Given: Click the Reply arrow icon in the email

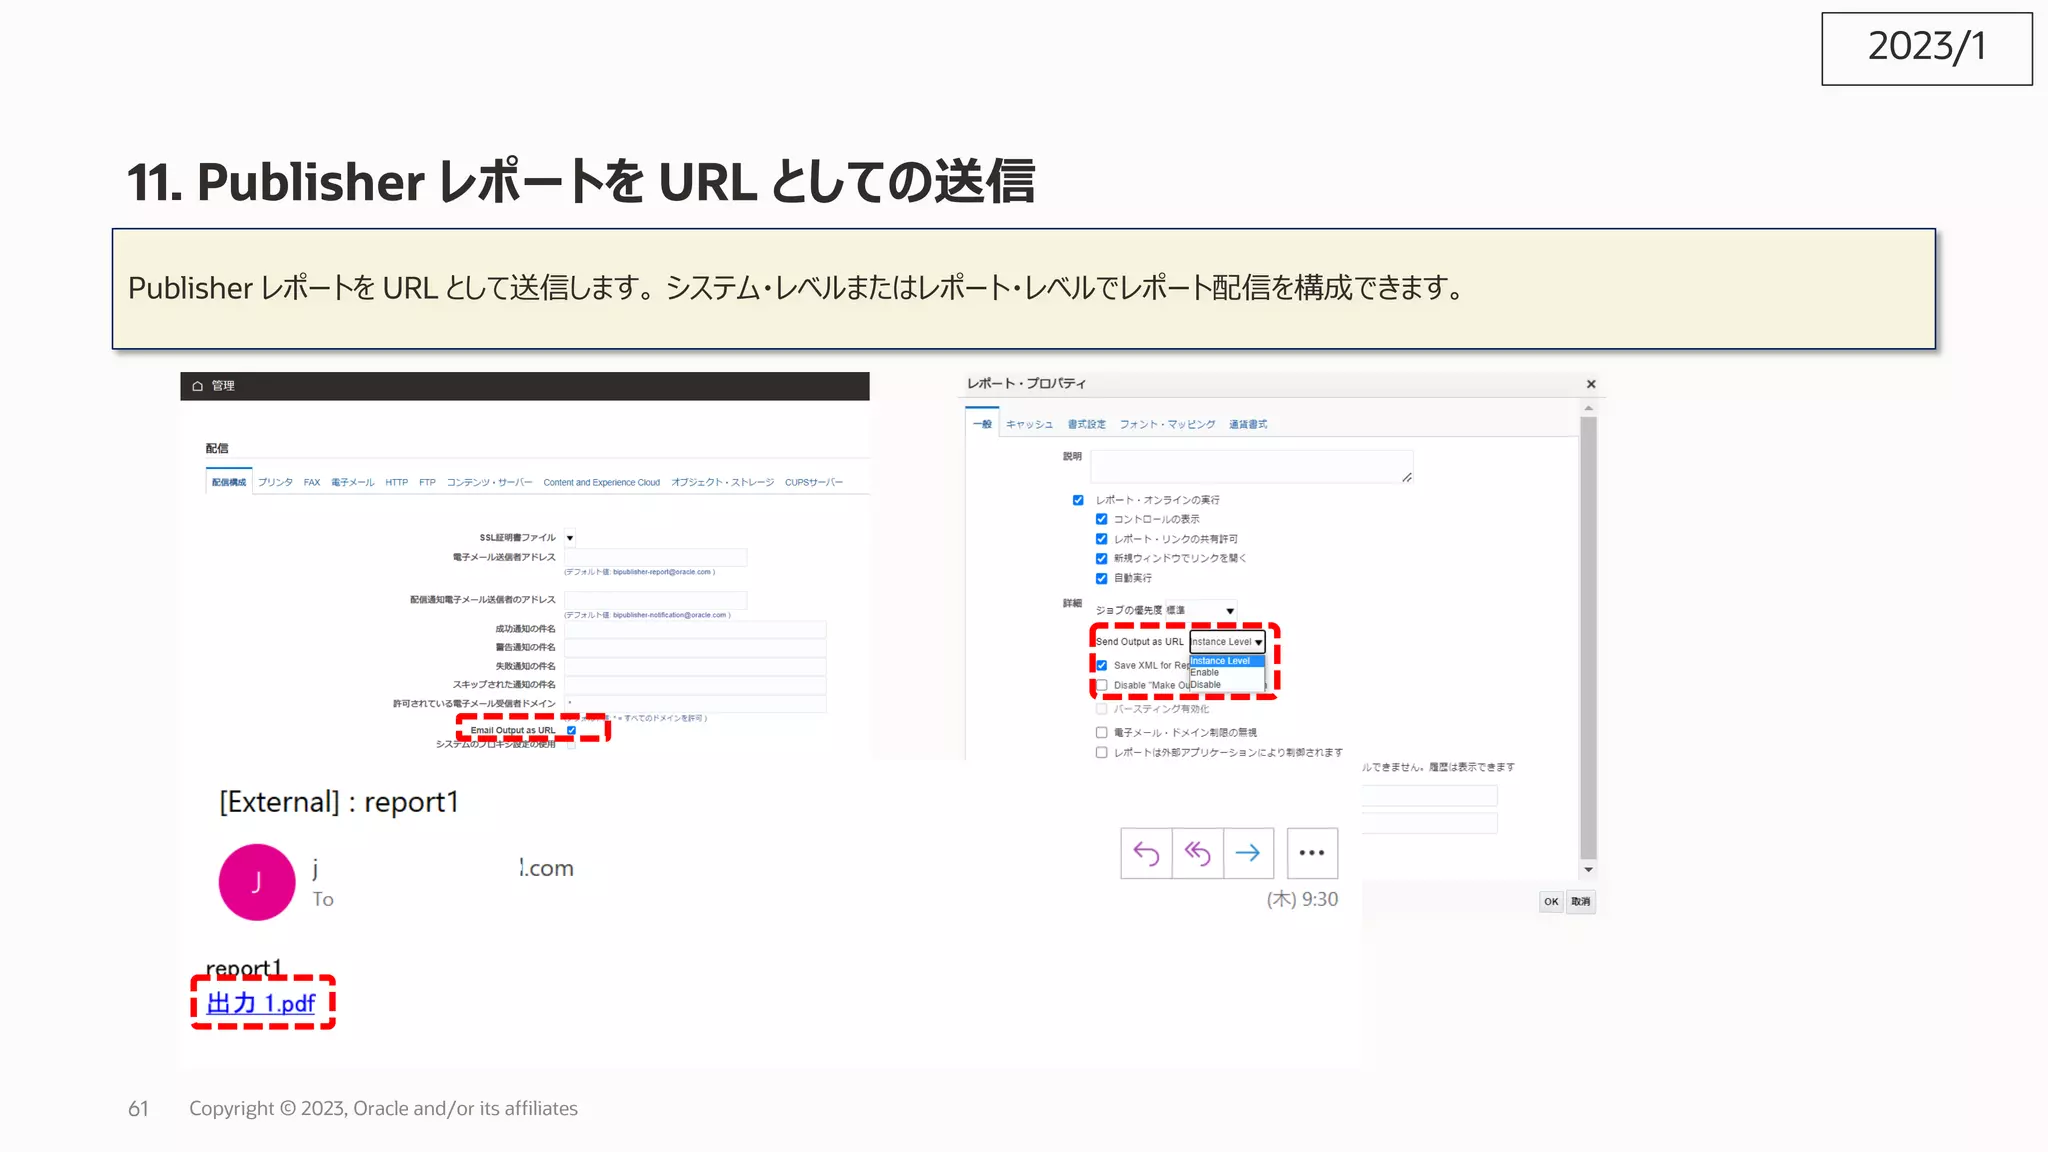Looking at the screenshot, I should 1146,853.
